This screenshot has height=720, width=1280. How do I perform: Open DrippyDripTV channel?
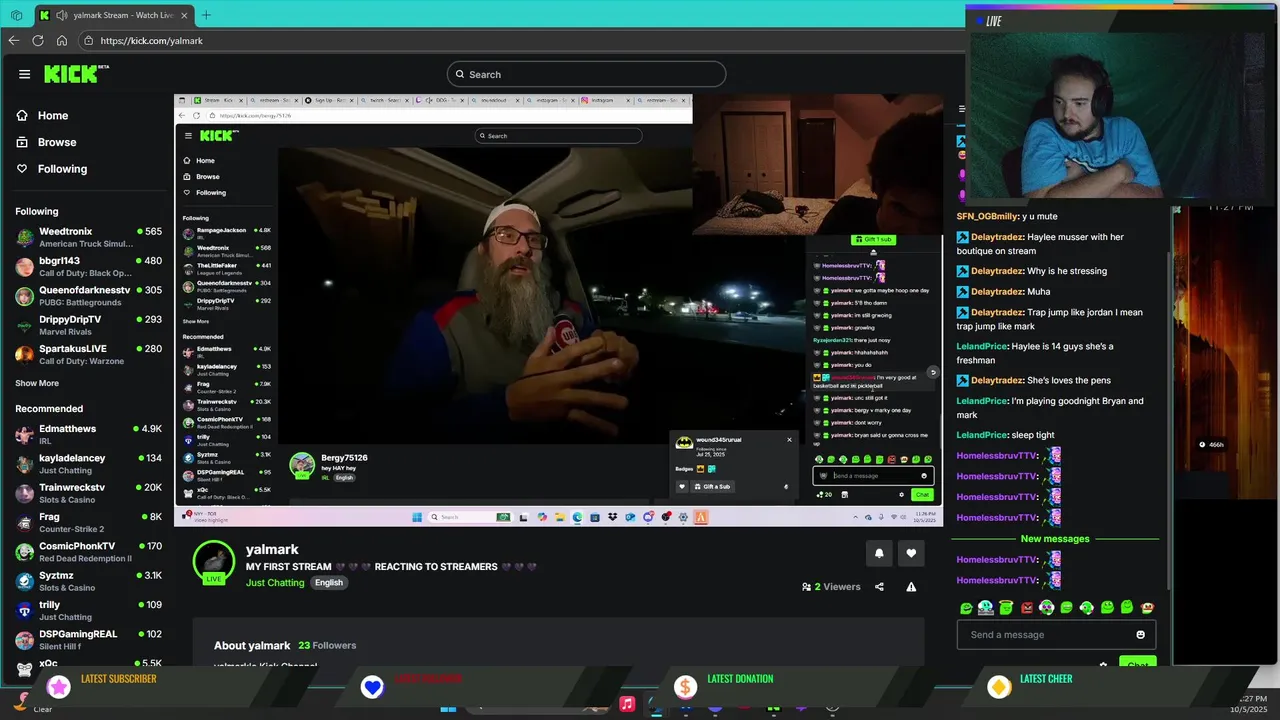(88, 325)
